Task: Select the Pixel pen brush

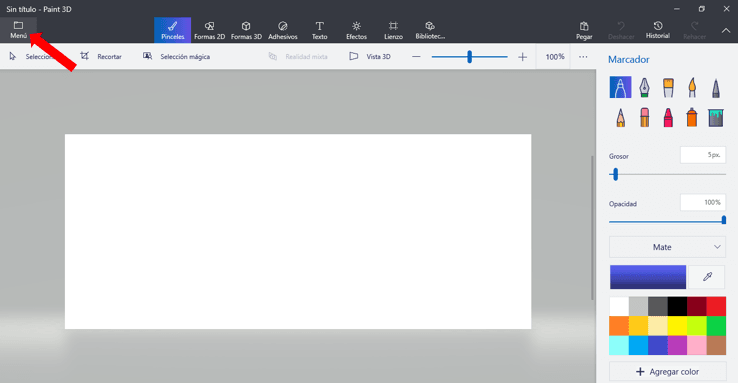Action: pyautogui.click(x=716, y=88)
